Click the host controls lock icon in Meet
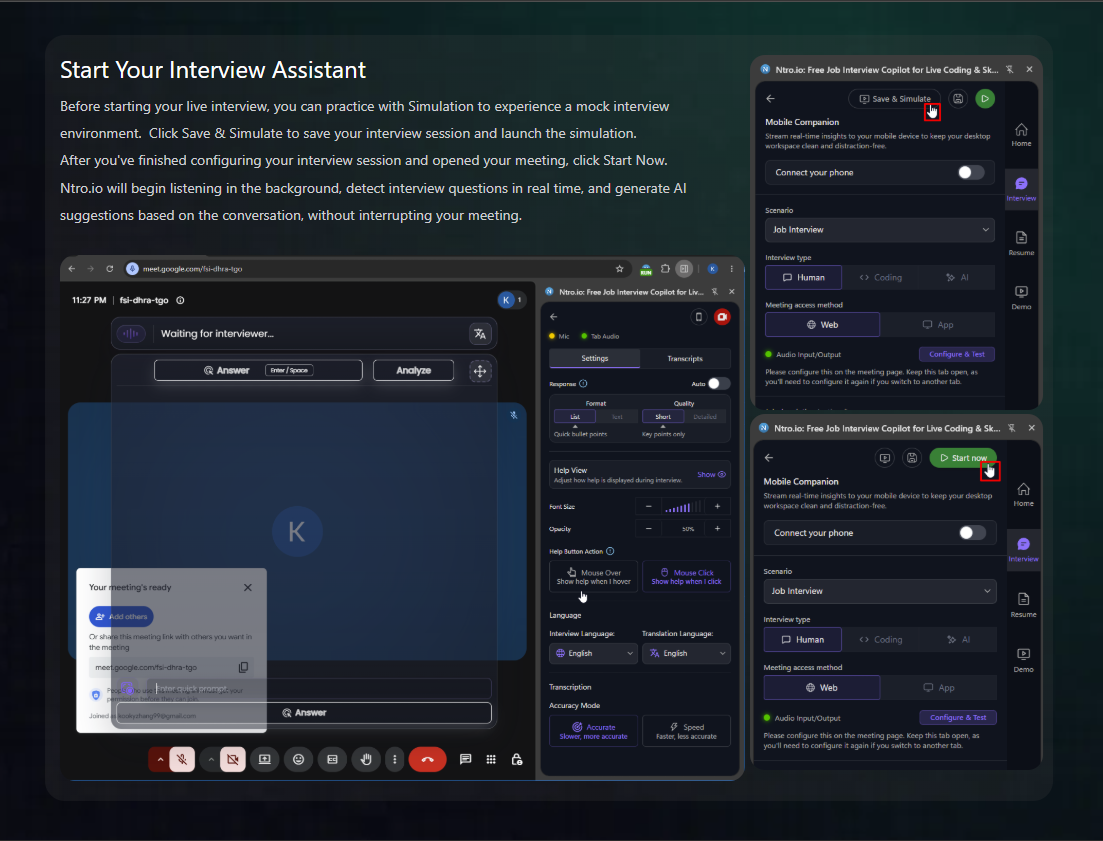Screen dimensions: 1103x841 pyautogui.click(x=517, y=759)
